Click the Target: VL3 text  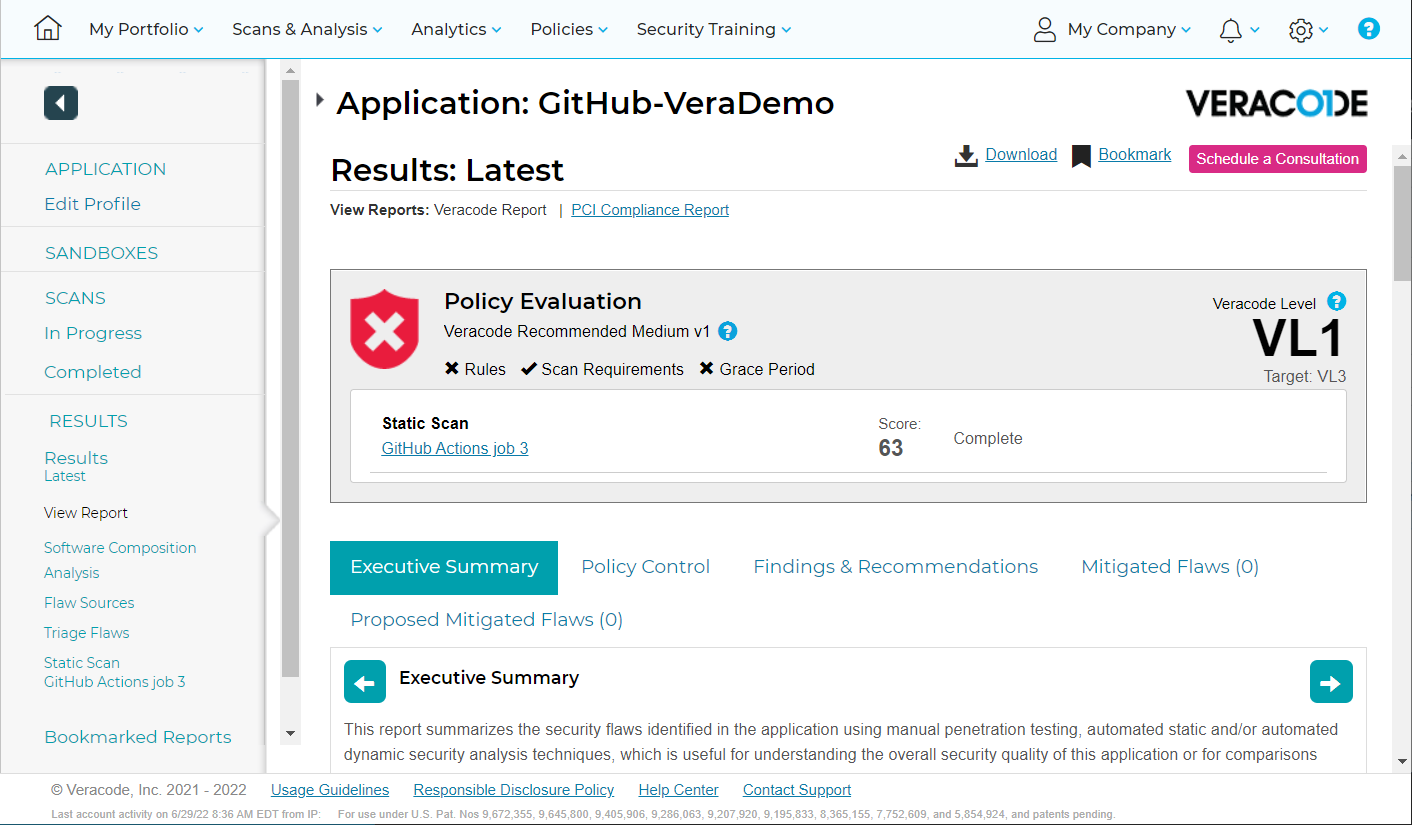click(1304, 377)
